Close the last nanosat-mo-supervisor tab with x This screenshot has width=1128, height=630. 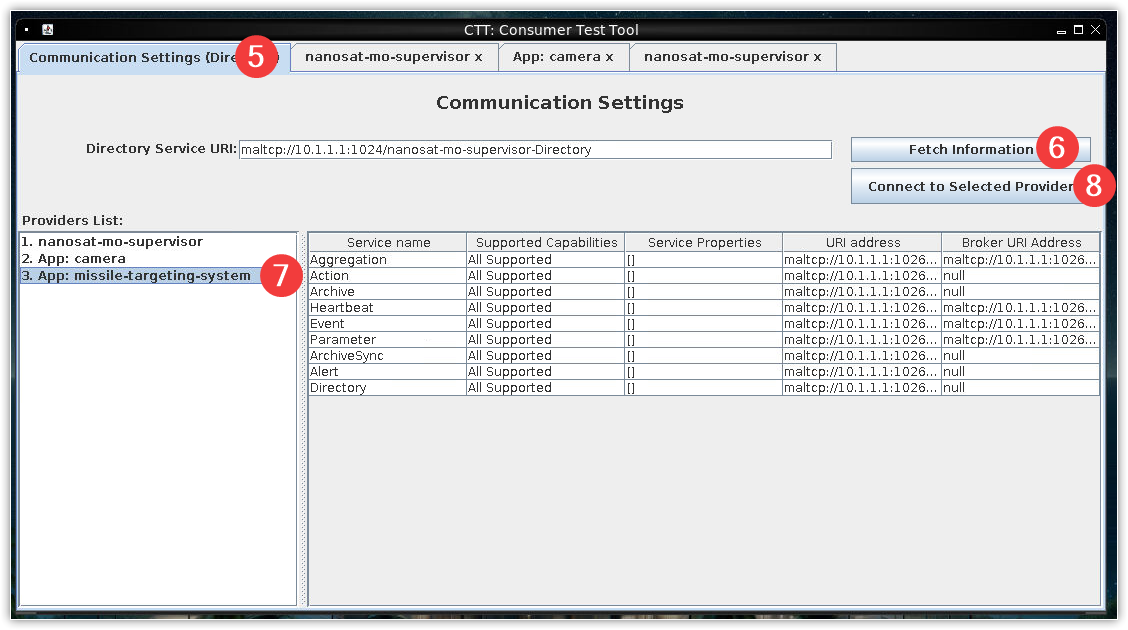click(x=817, y=57)
